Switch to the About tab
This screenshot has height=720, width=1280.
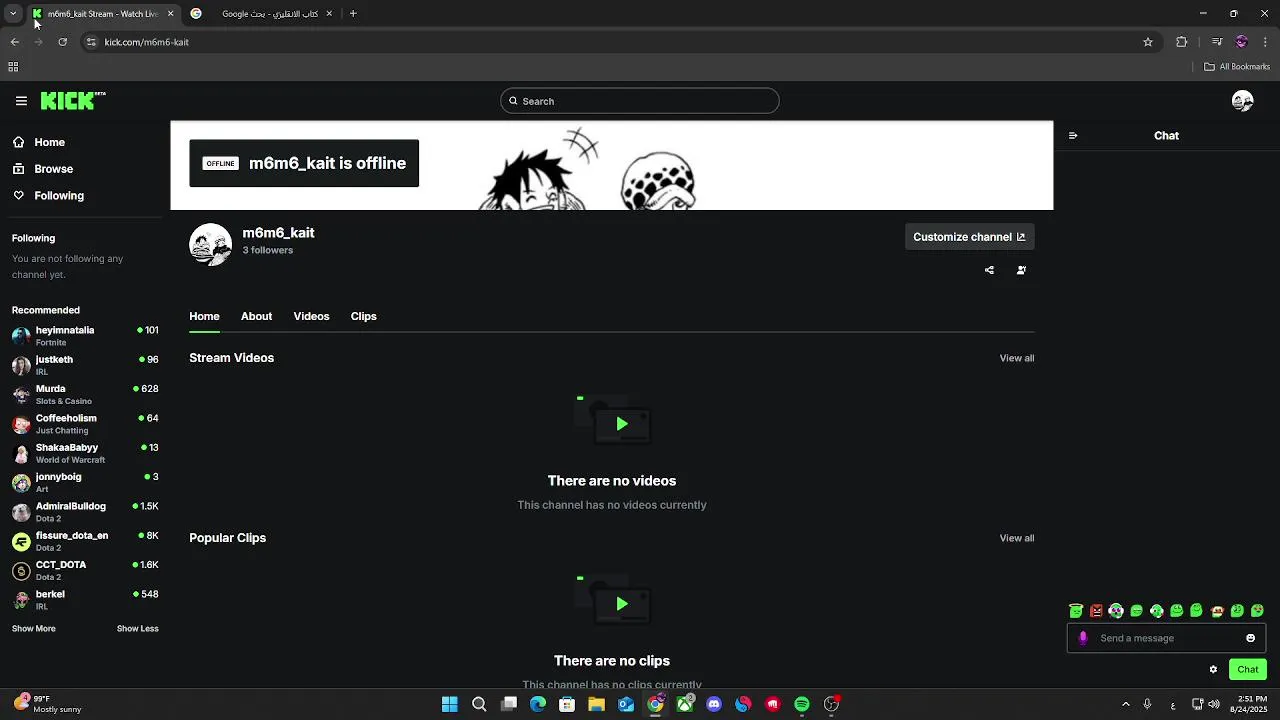point(256,316)
